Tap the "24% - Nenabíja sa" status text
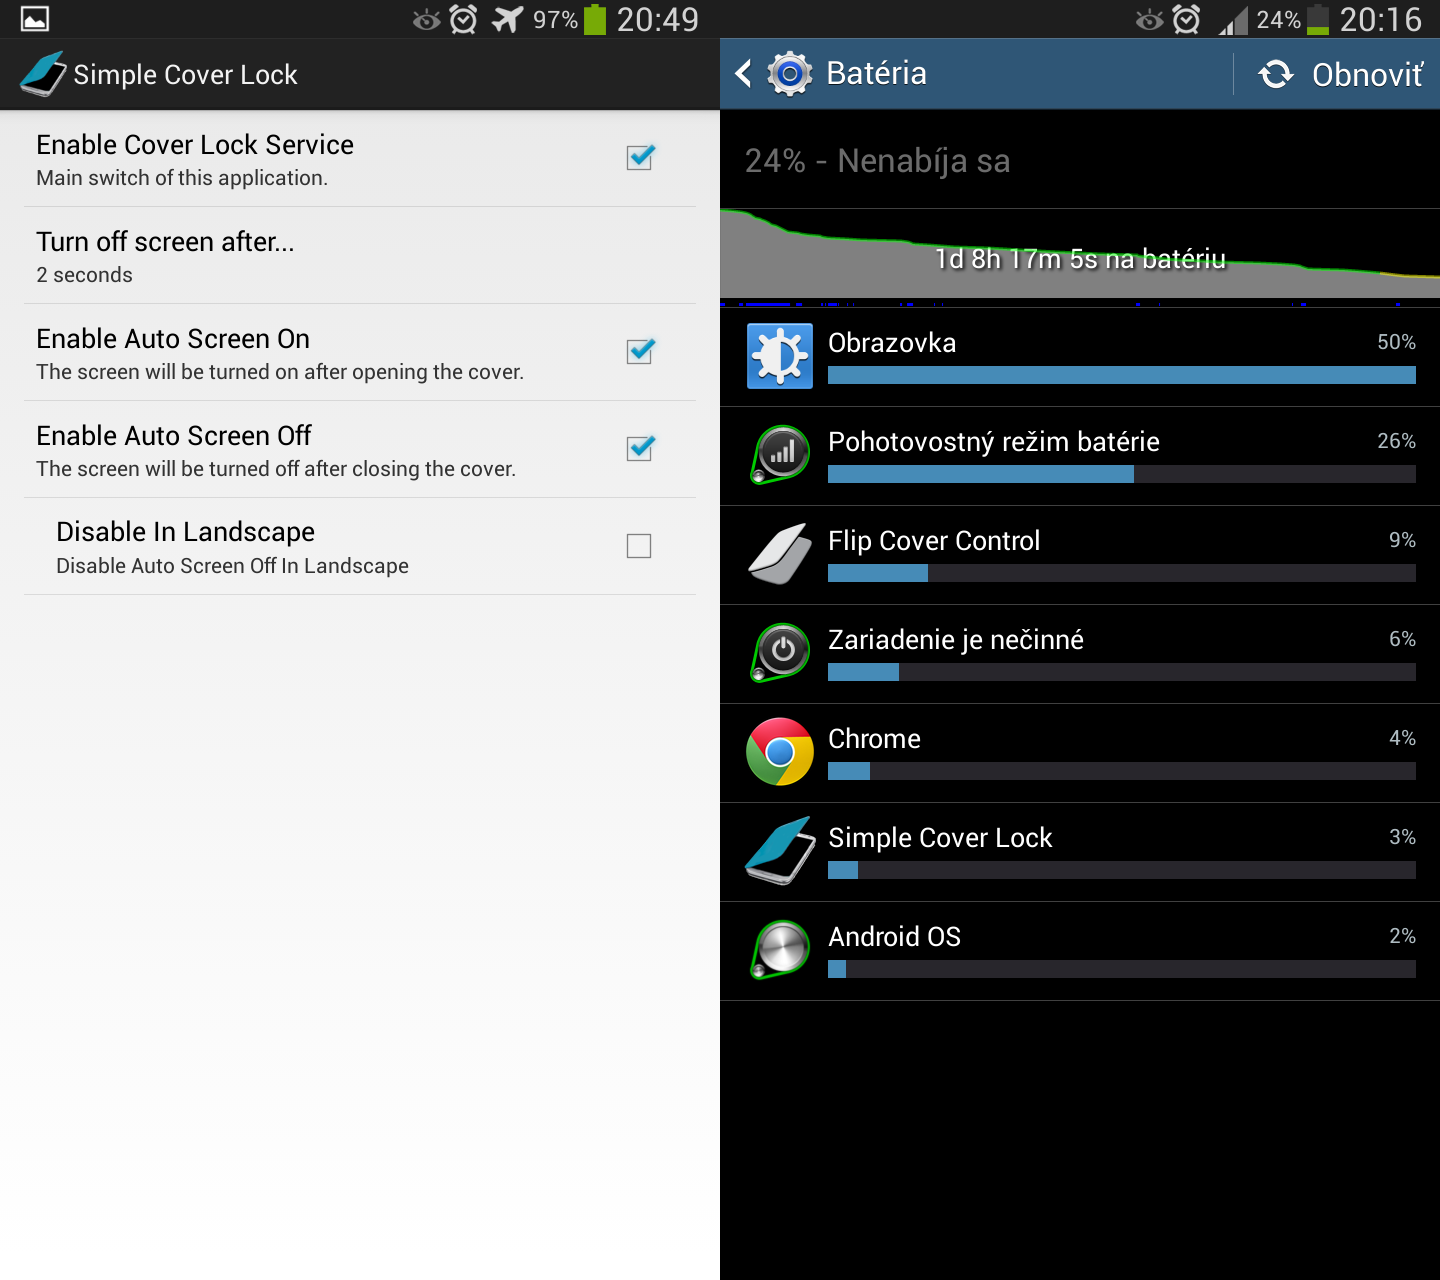 tap(877, 161)
